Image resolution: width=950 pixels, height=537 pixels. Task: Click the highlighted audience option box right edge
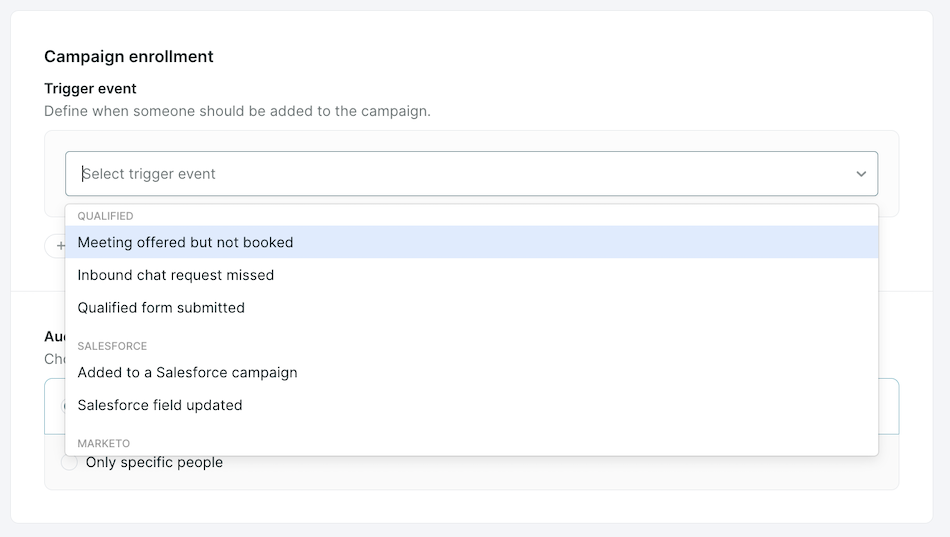click(x=889, y=406)
